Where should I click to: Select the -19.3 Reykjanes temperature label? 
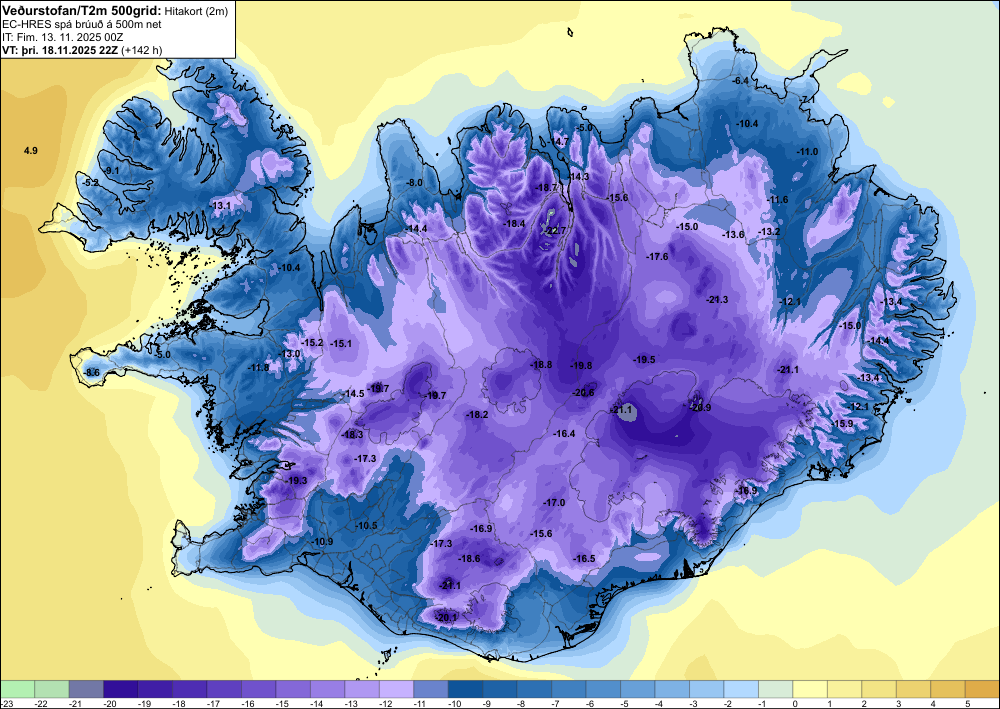296,480
